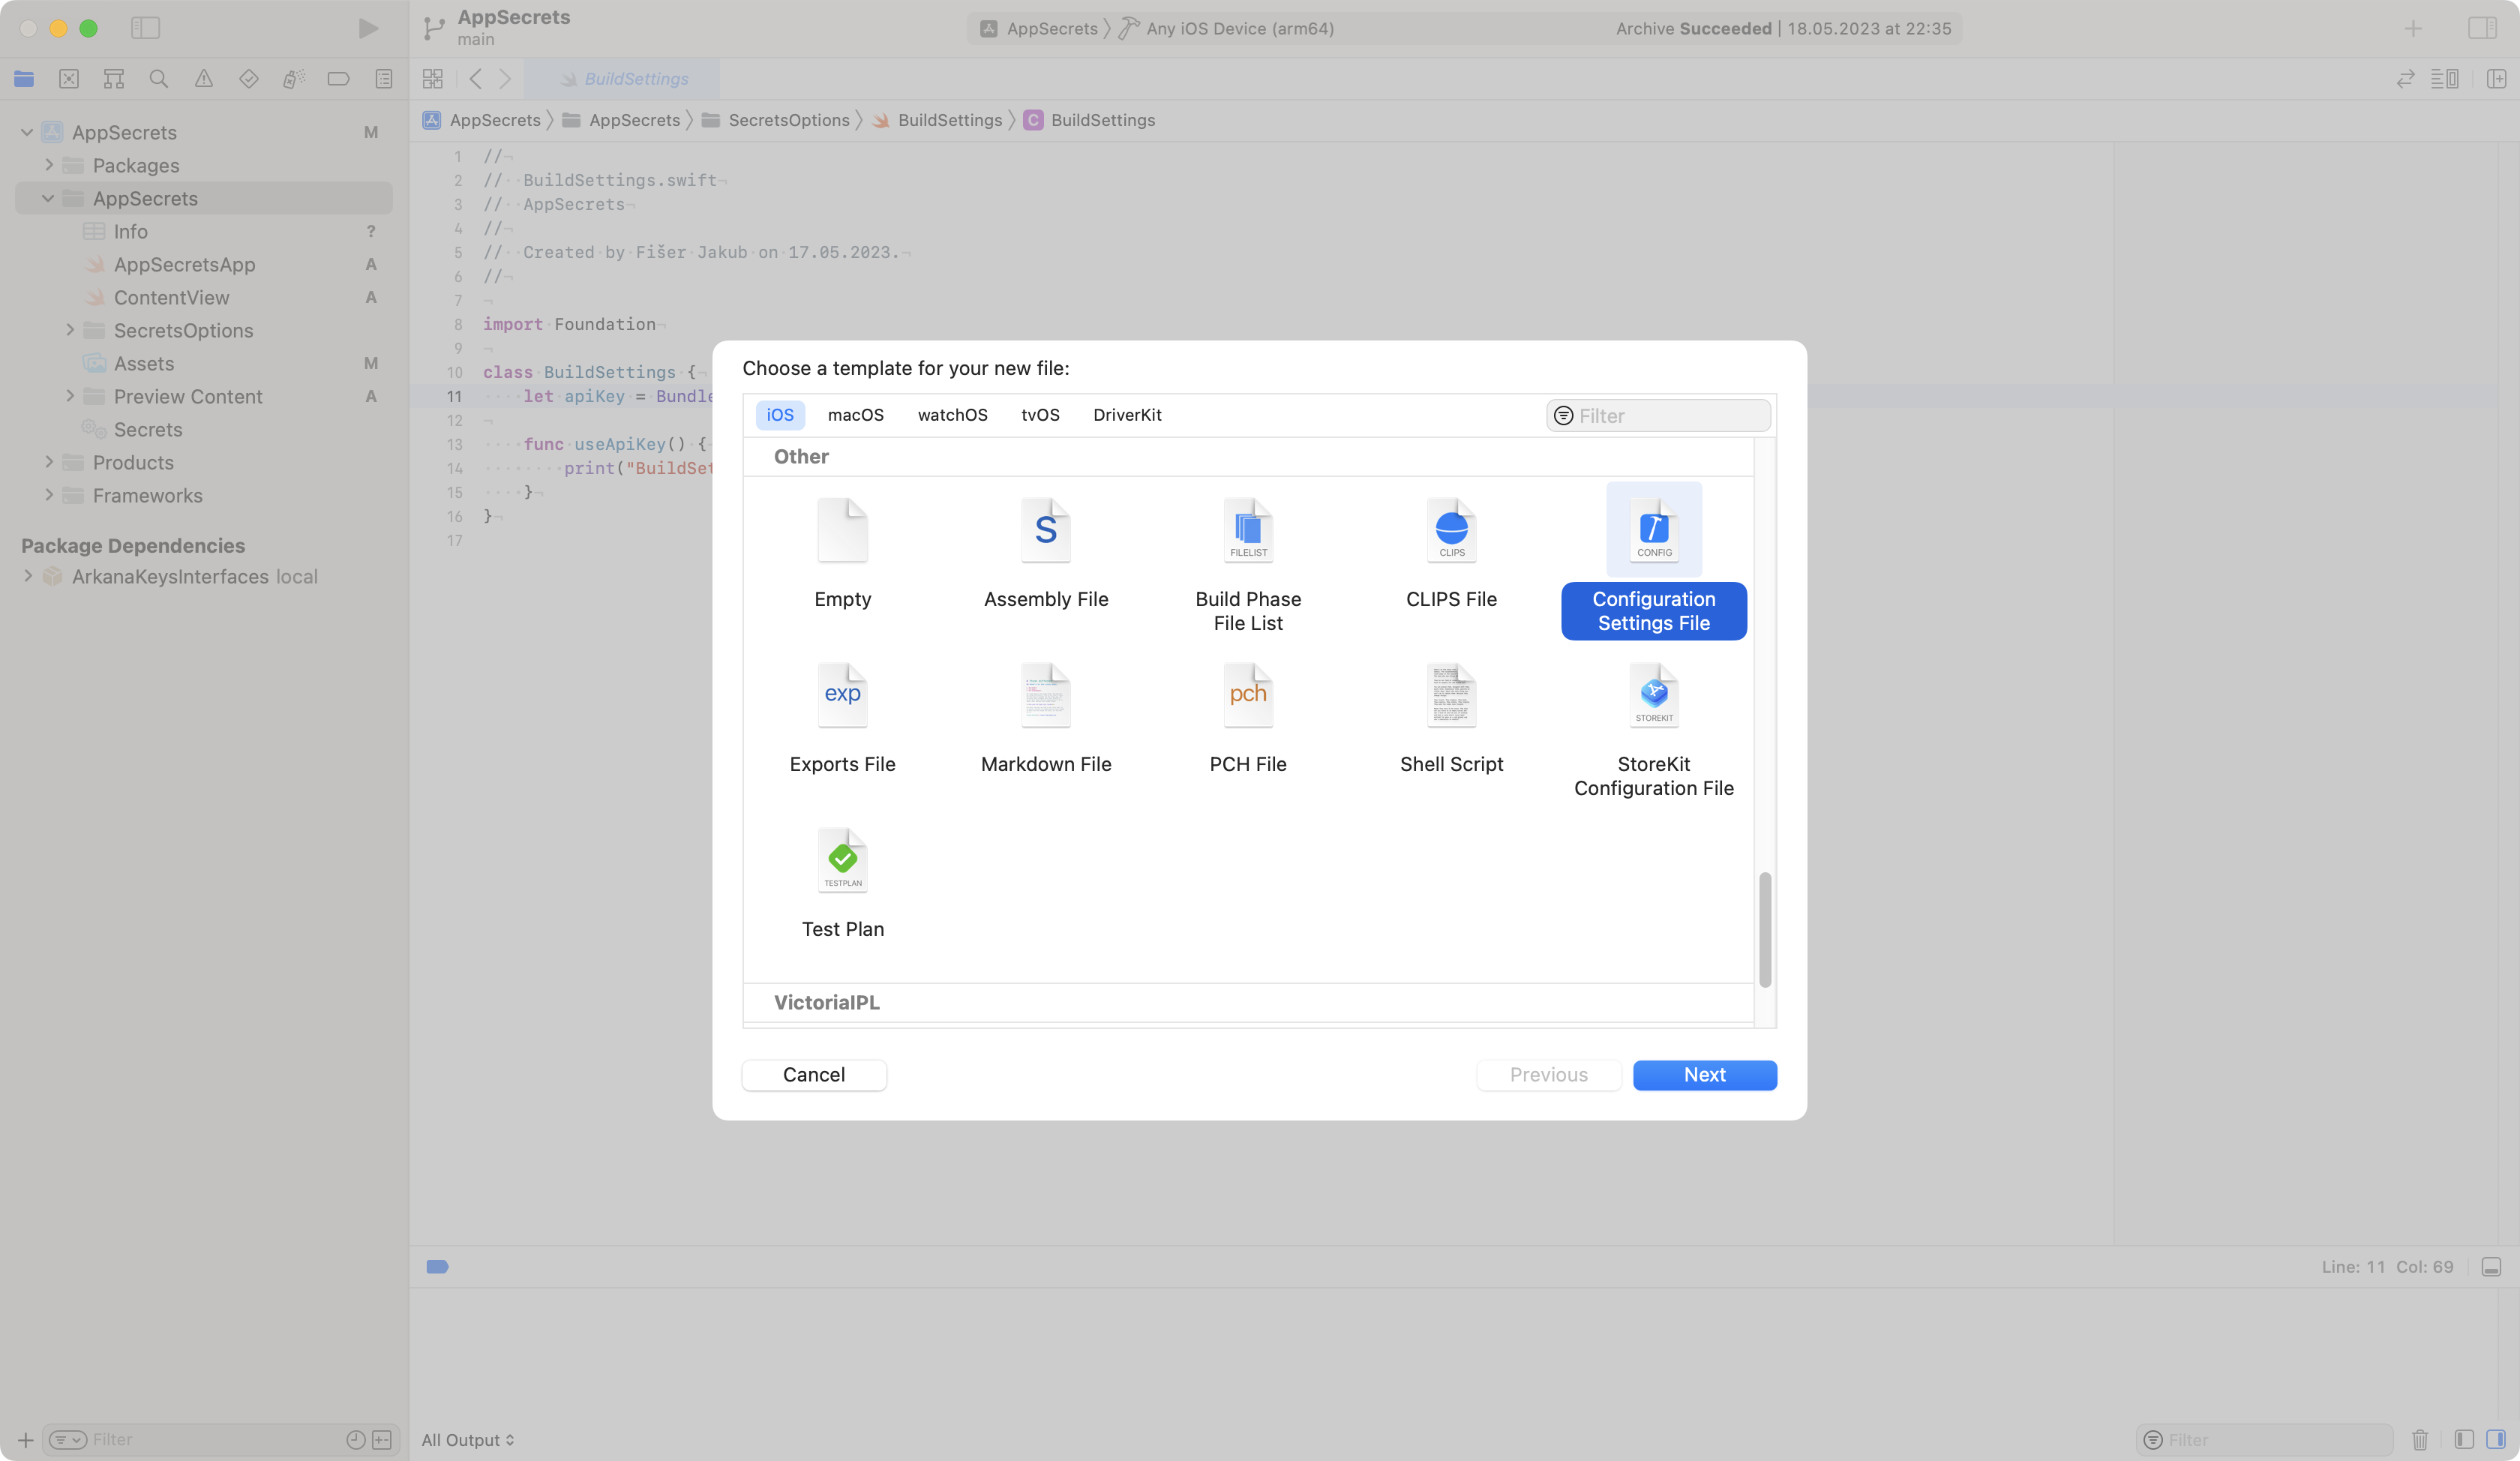
Task: Open the Report navigator
Action: point(384,79)
